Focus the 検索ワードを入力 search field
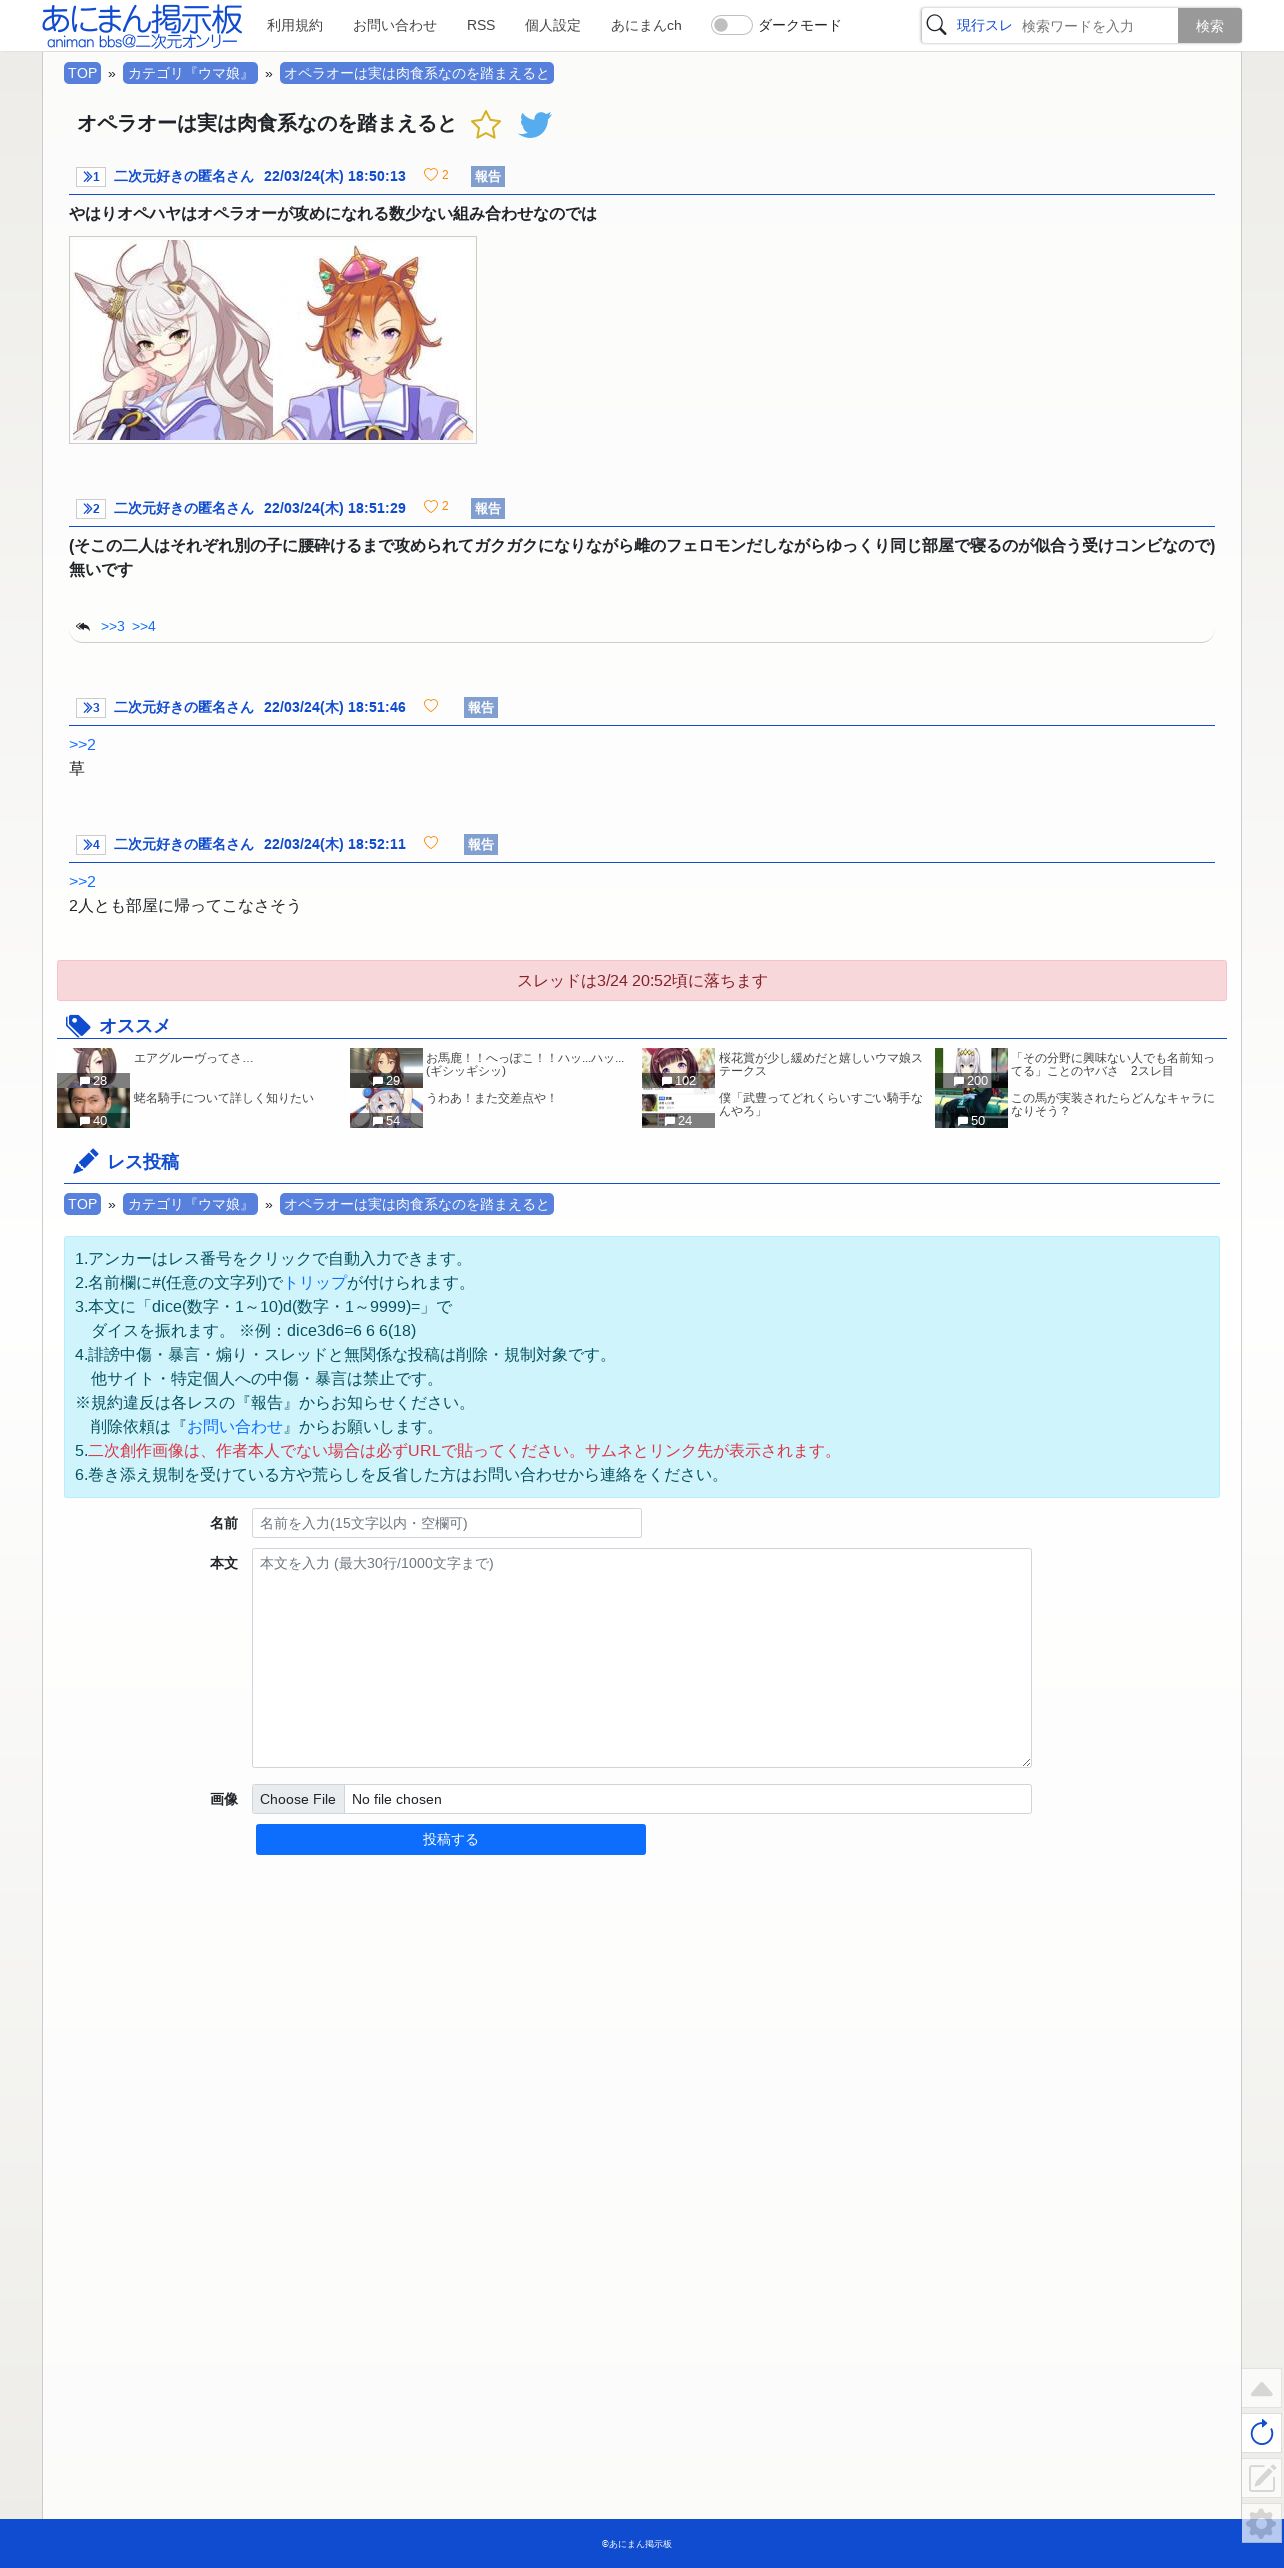Image resolution: width=1284 pixels, height=2568 pixels. 1097,26
